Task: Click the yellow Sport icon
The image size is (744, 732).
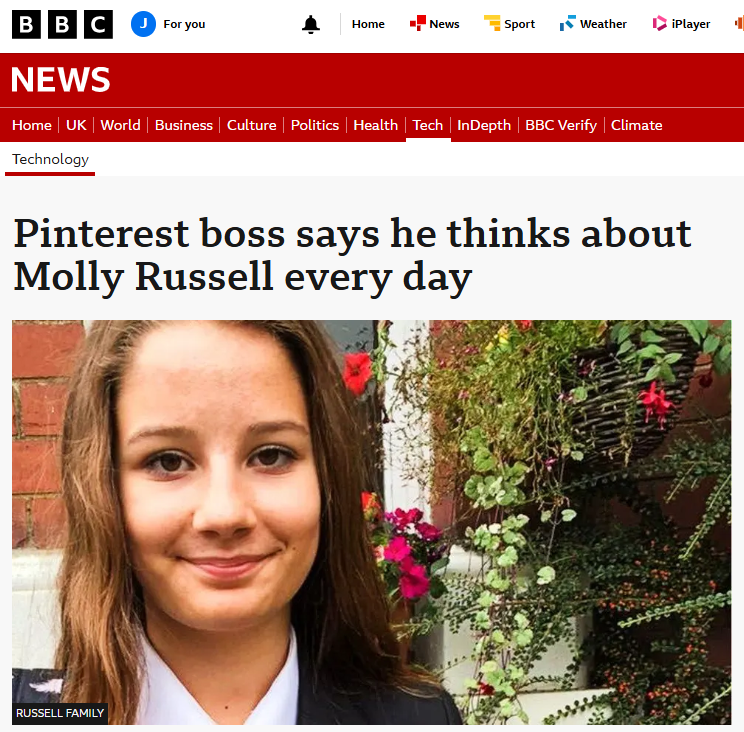Action: pyautogui.click(x=492, y=23)
